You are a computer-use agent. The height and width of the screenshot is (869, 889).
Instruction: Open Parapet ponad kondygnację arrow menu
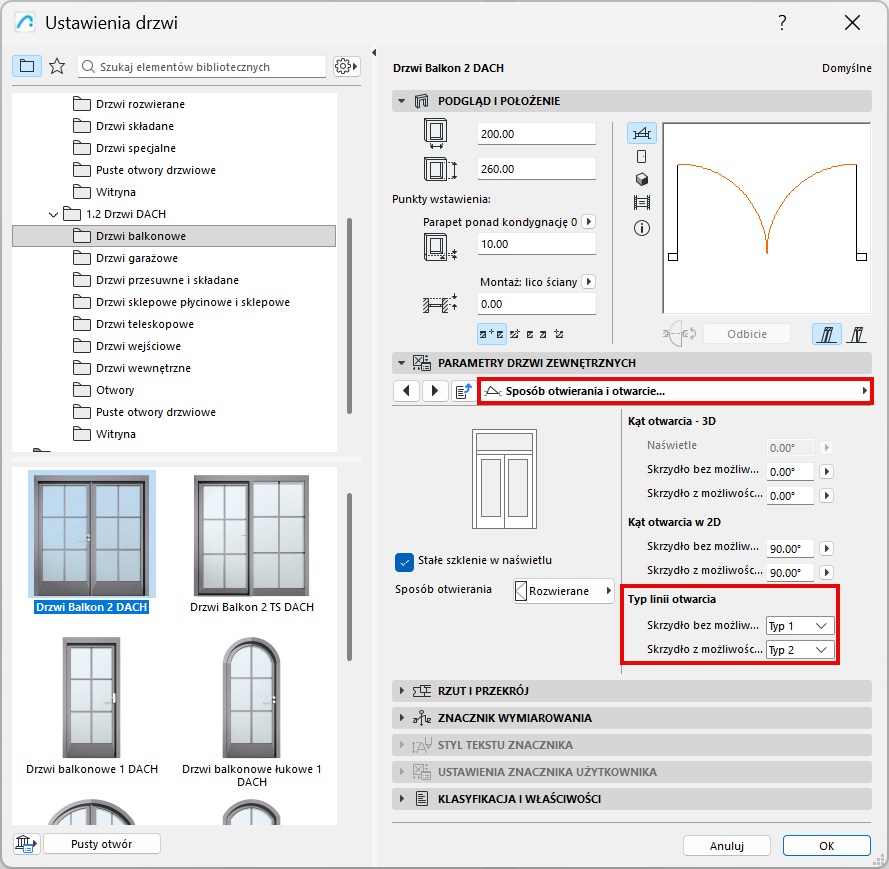click(589, 222)
